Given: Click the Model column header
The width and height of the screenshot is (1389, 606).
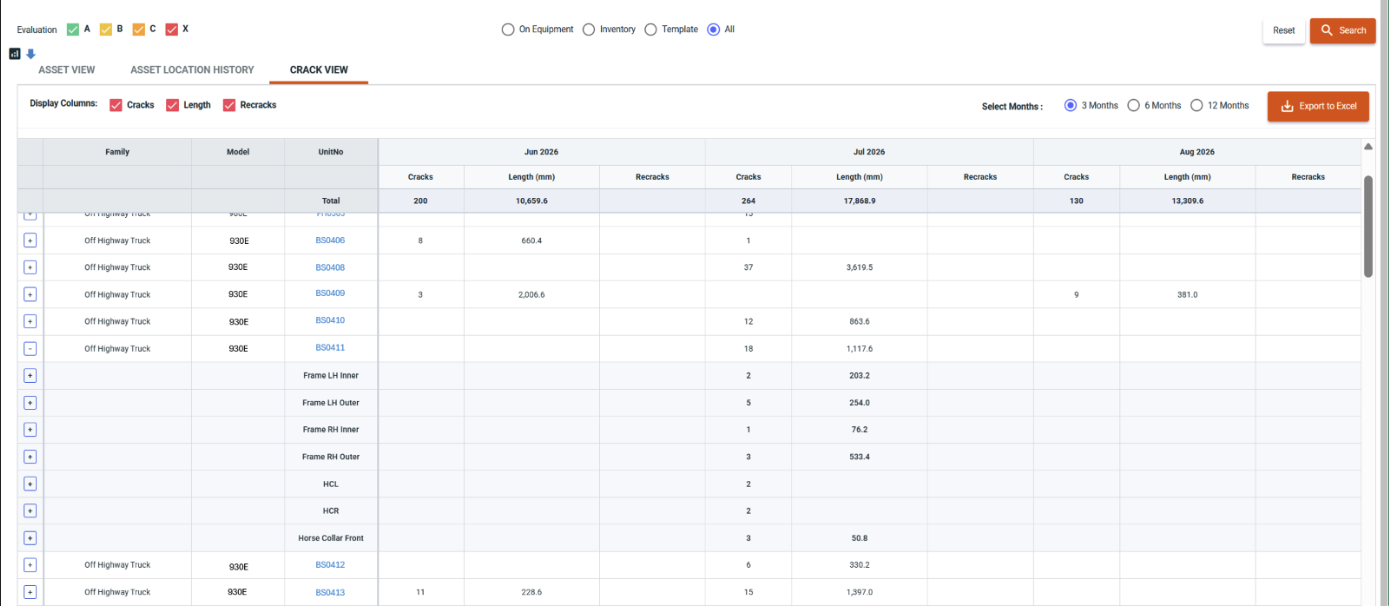Looking at the screenshot, I should click(x=238, y=152).
